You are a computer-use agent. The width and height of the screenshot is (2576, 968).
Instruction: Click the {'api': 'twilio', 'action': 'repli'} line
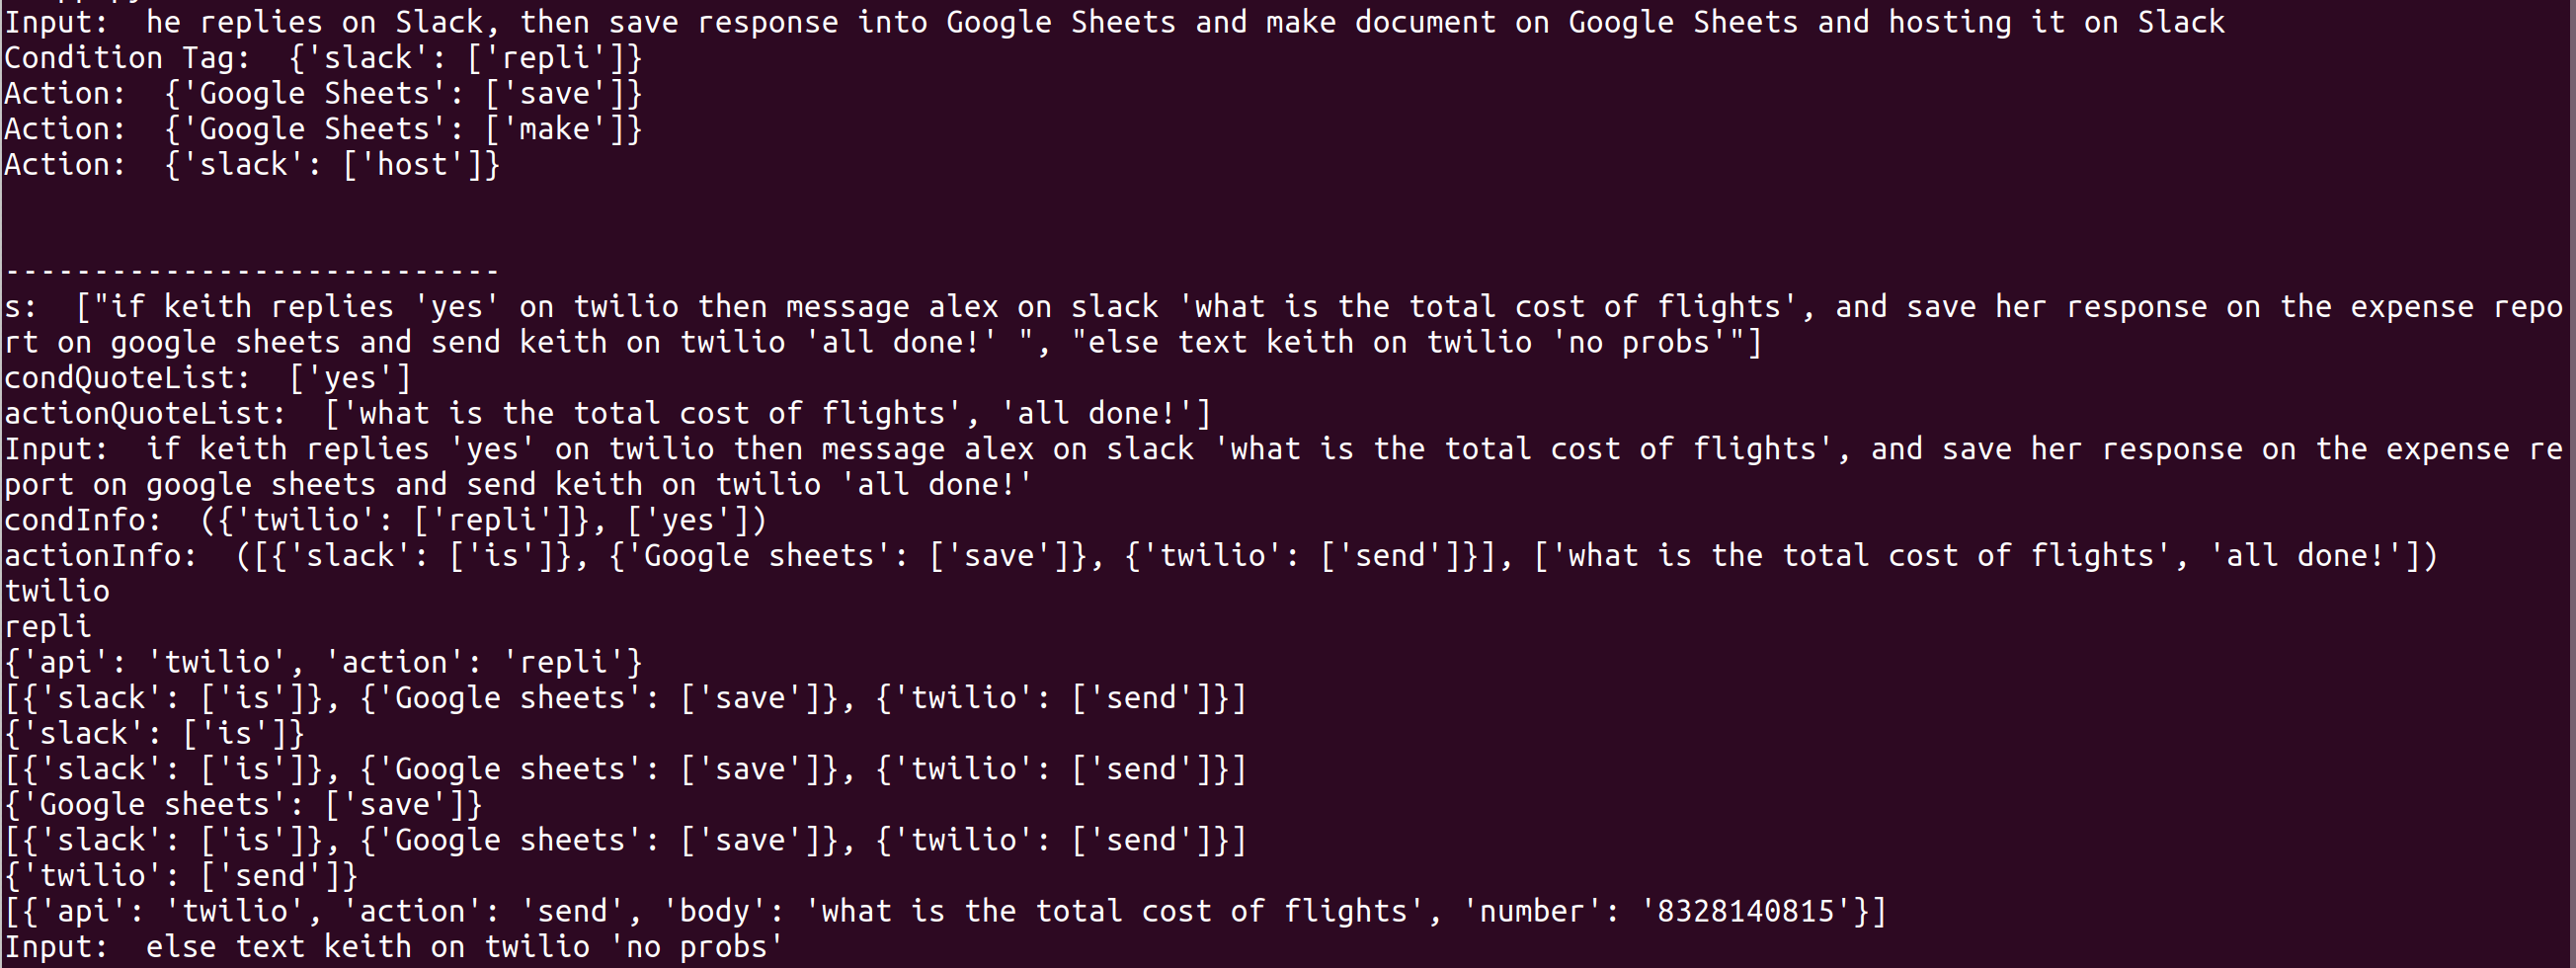(323, 662)
